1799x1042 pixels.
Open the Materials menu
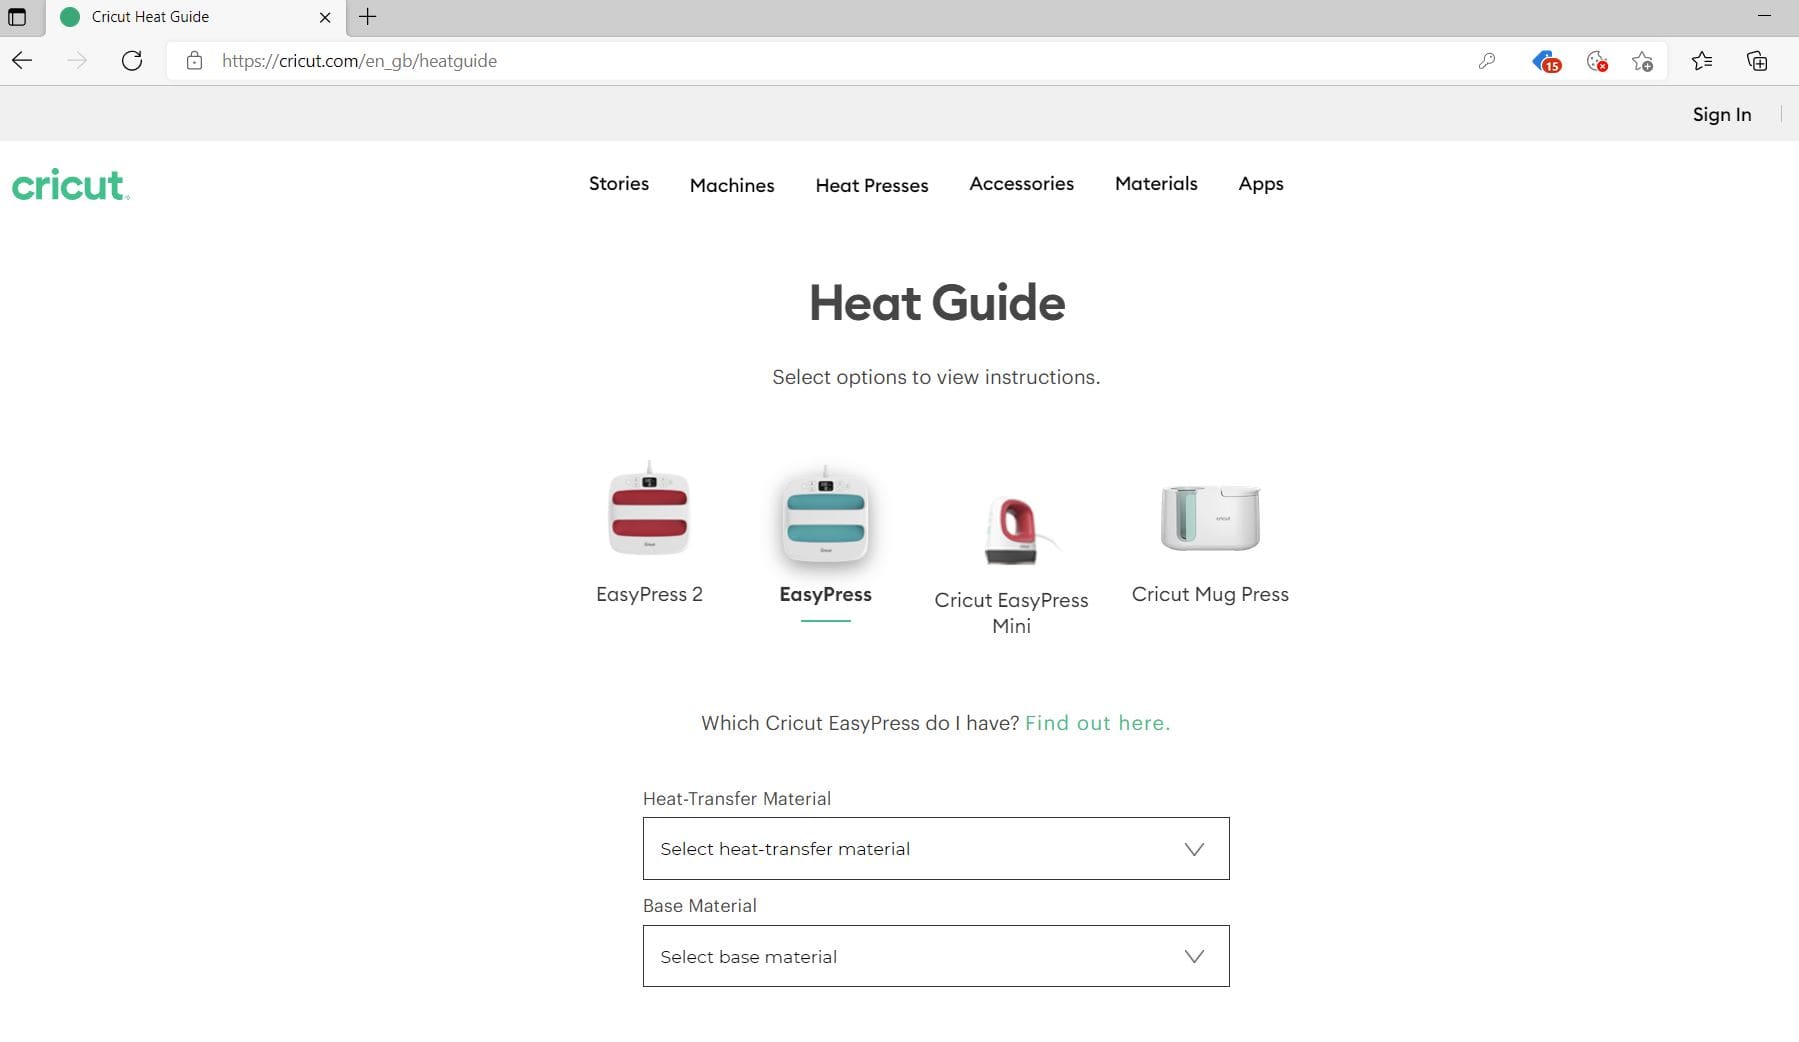(1156, 184)
